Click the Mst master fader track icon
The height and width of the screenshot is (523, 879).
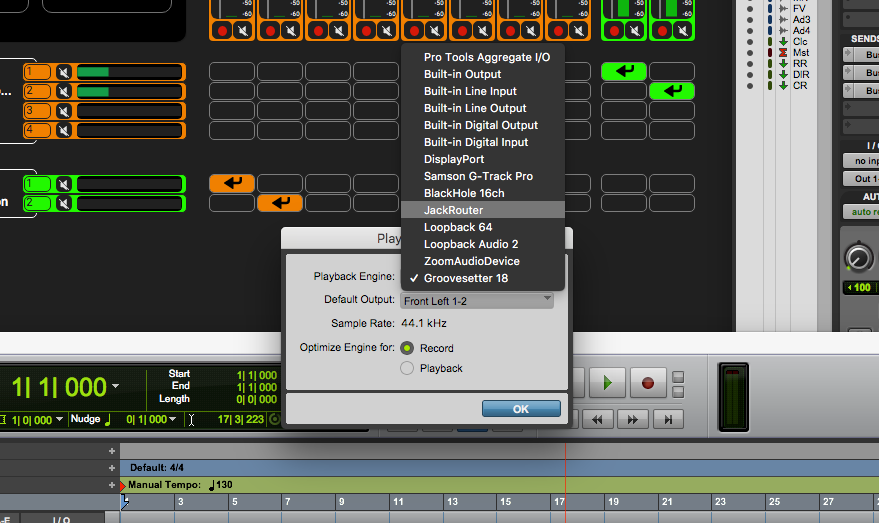pyautogui.click(x=783, y=53)
